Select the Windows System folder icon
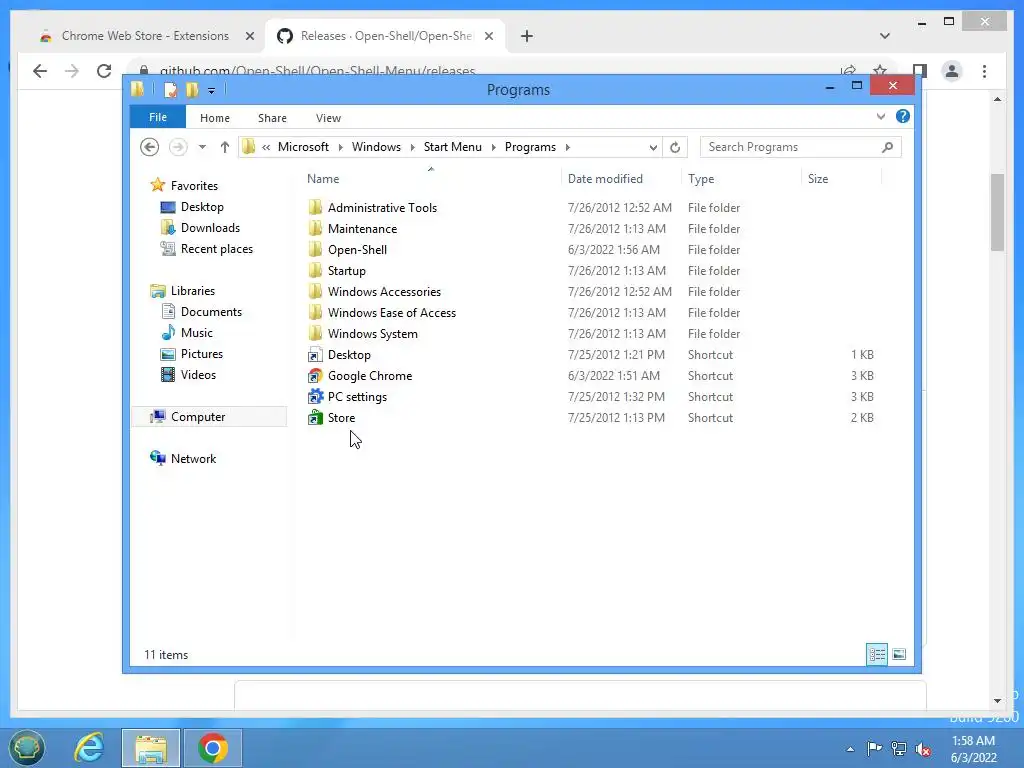This screenshot has height=768, width=1024. (315, 333)
